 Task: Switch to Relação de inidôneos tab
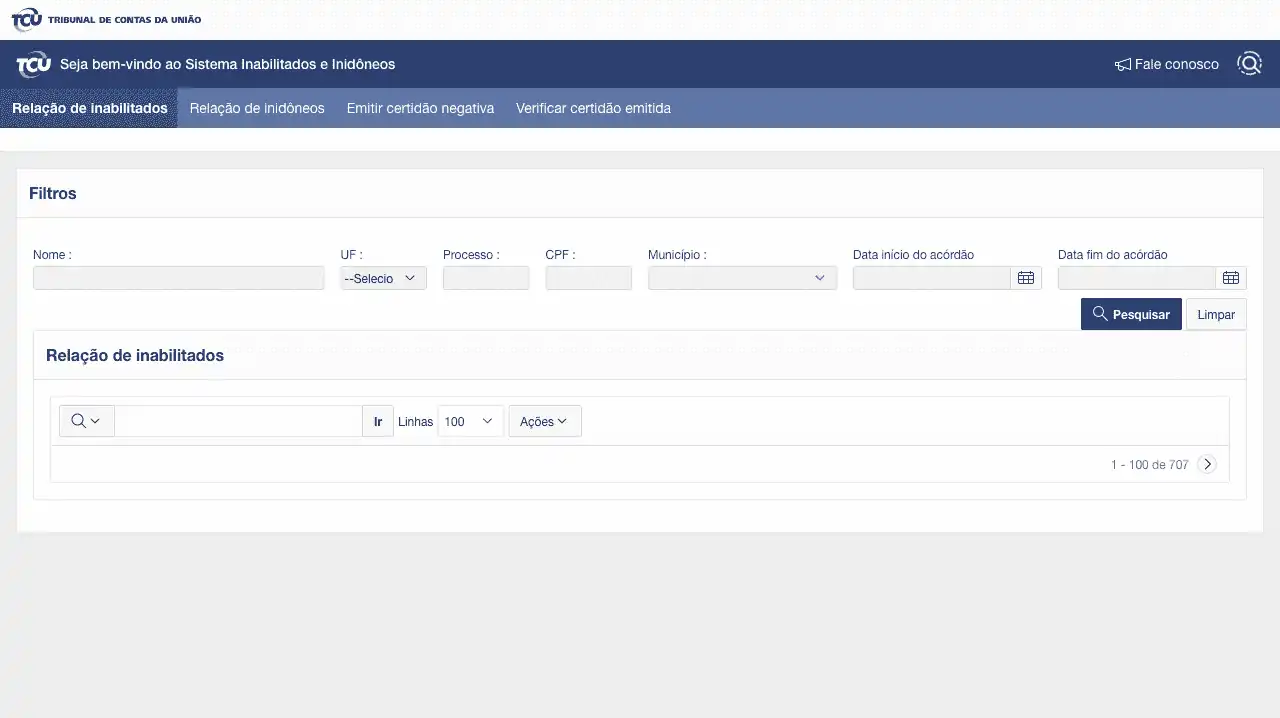[257, 108]
